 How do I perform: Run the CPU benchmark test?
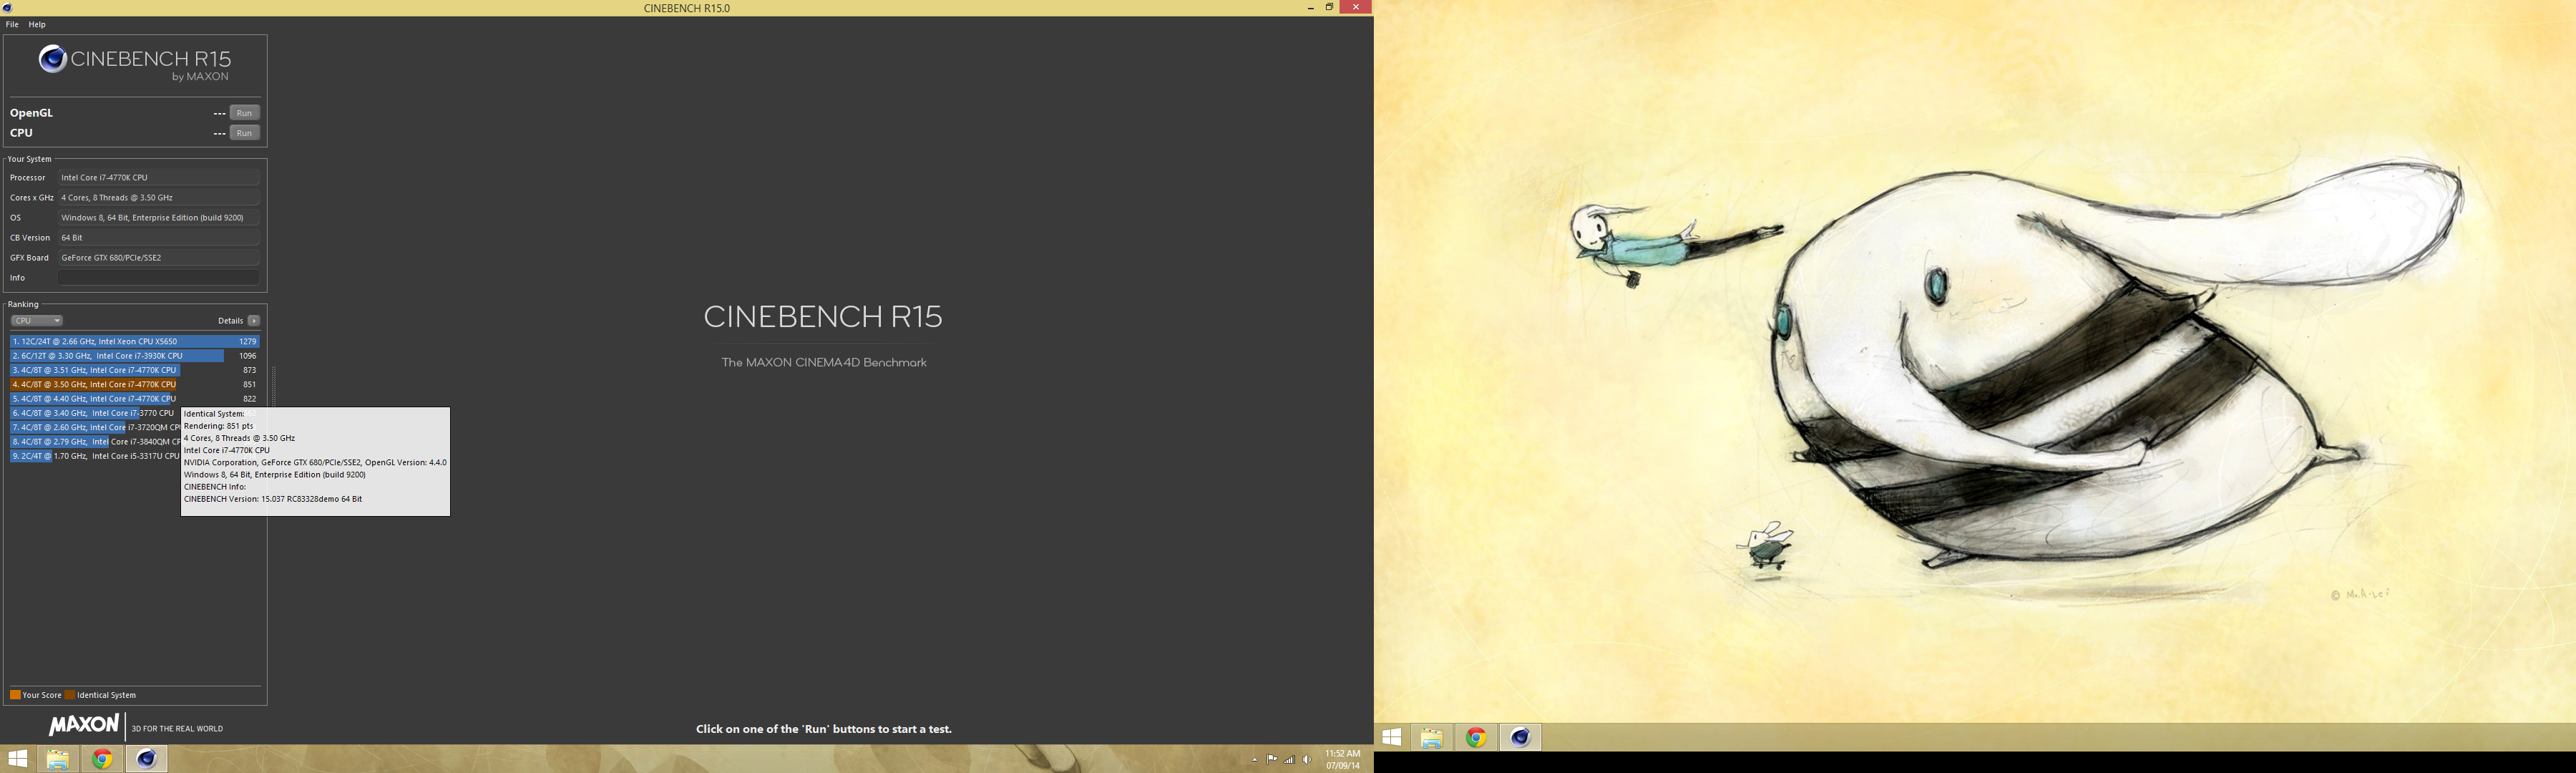coord(244,133)
